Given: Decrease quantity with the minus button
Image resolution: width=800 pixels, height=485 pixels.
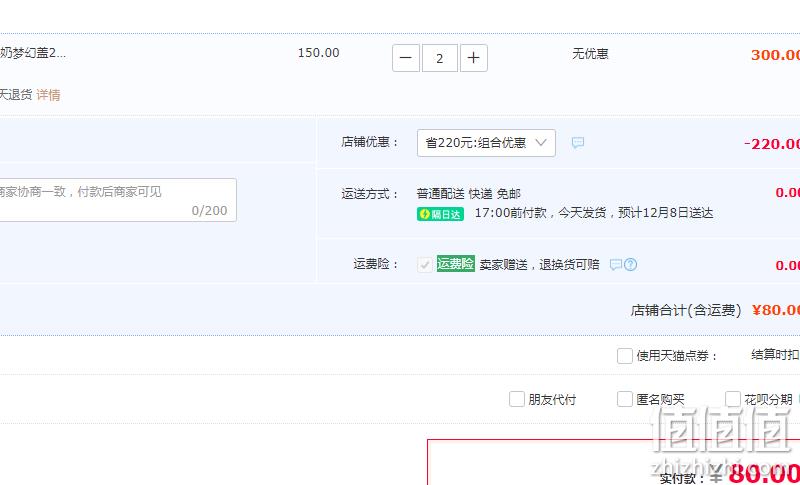Looking at the screenshot, I should [x=406, y=58].
